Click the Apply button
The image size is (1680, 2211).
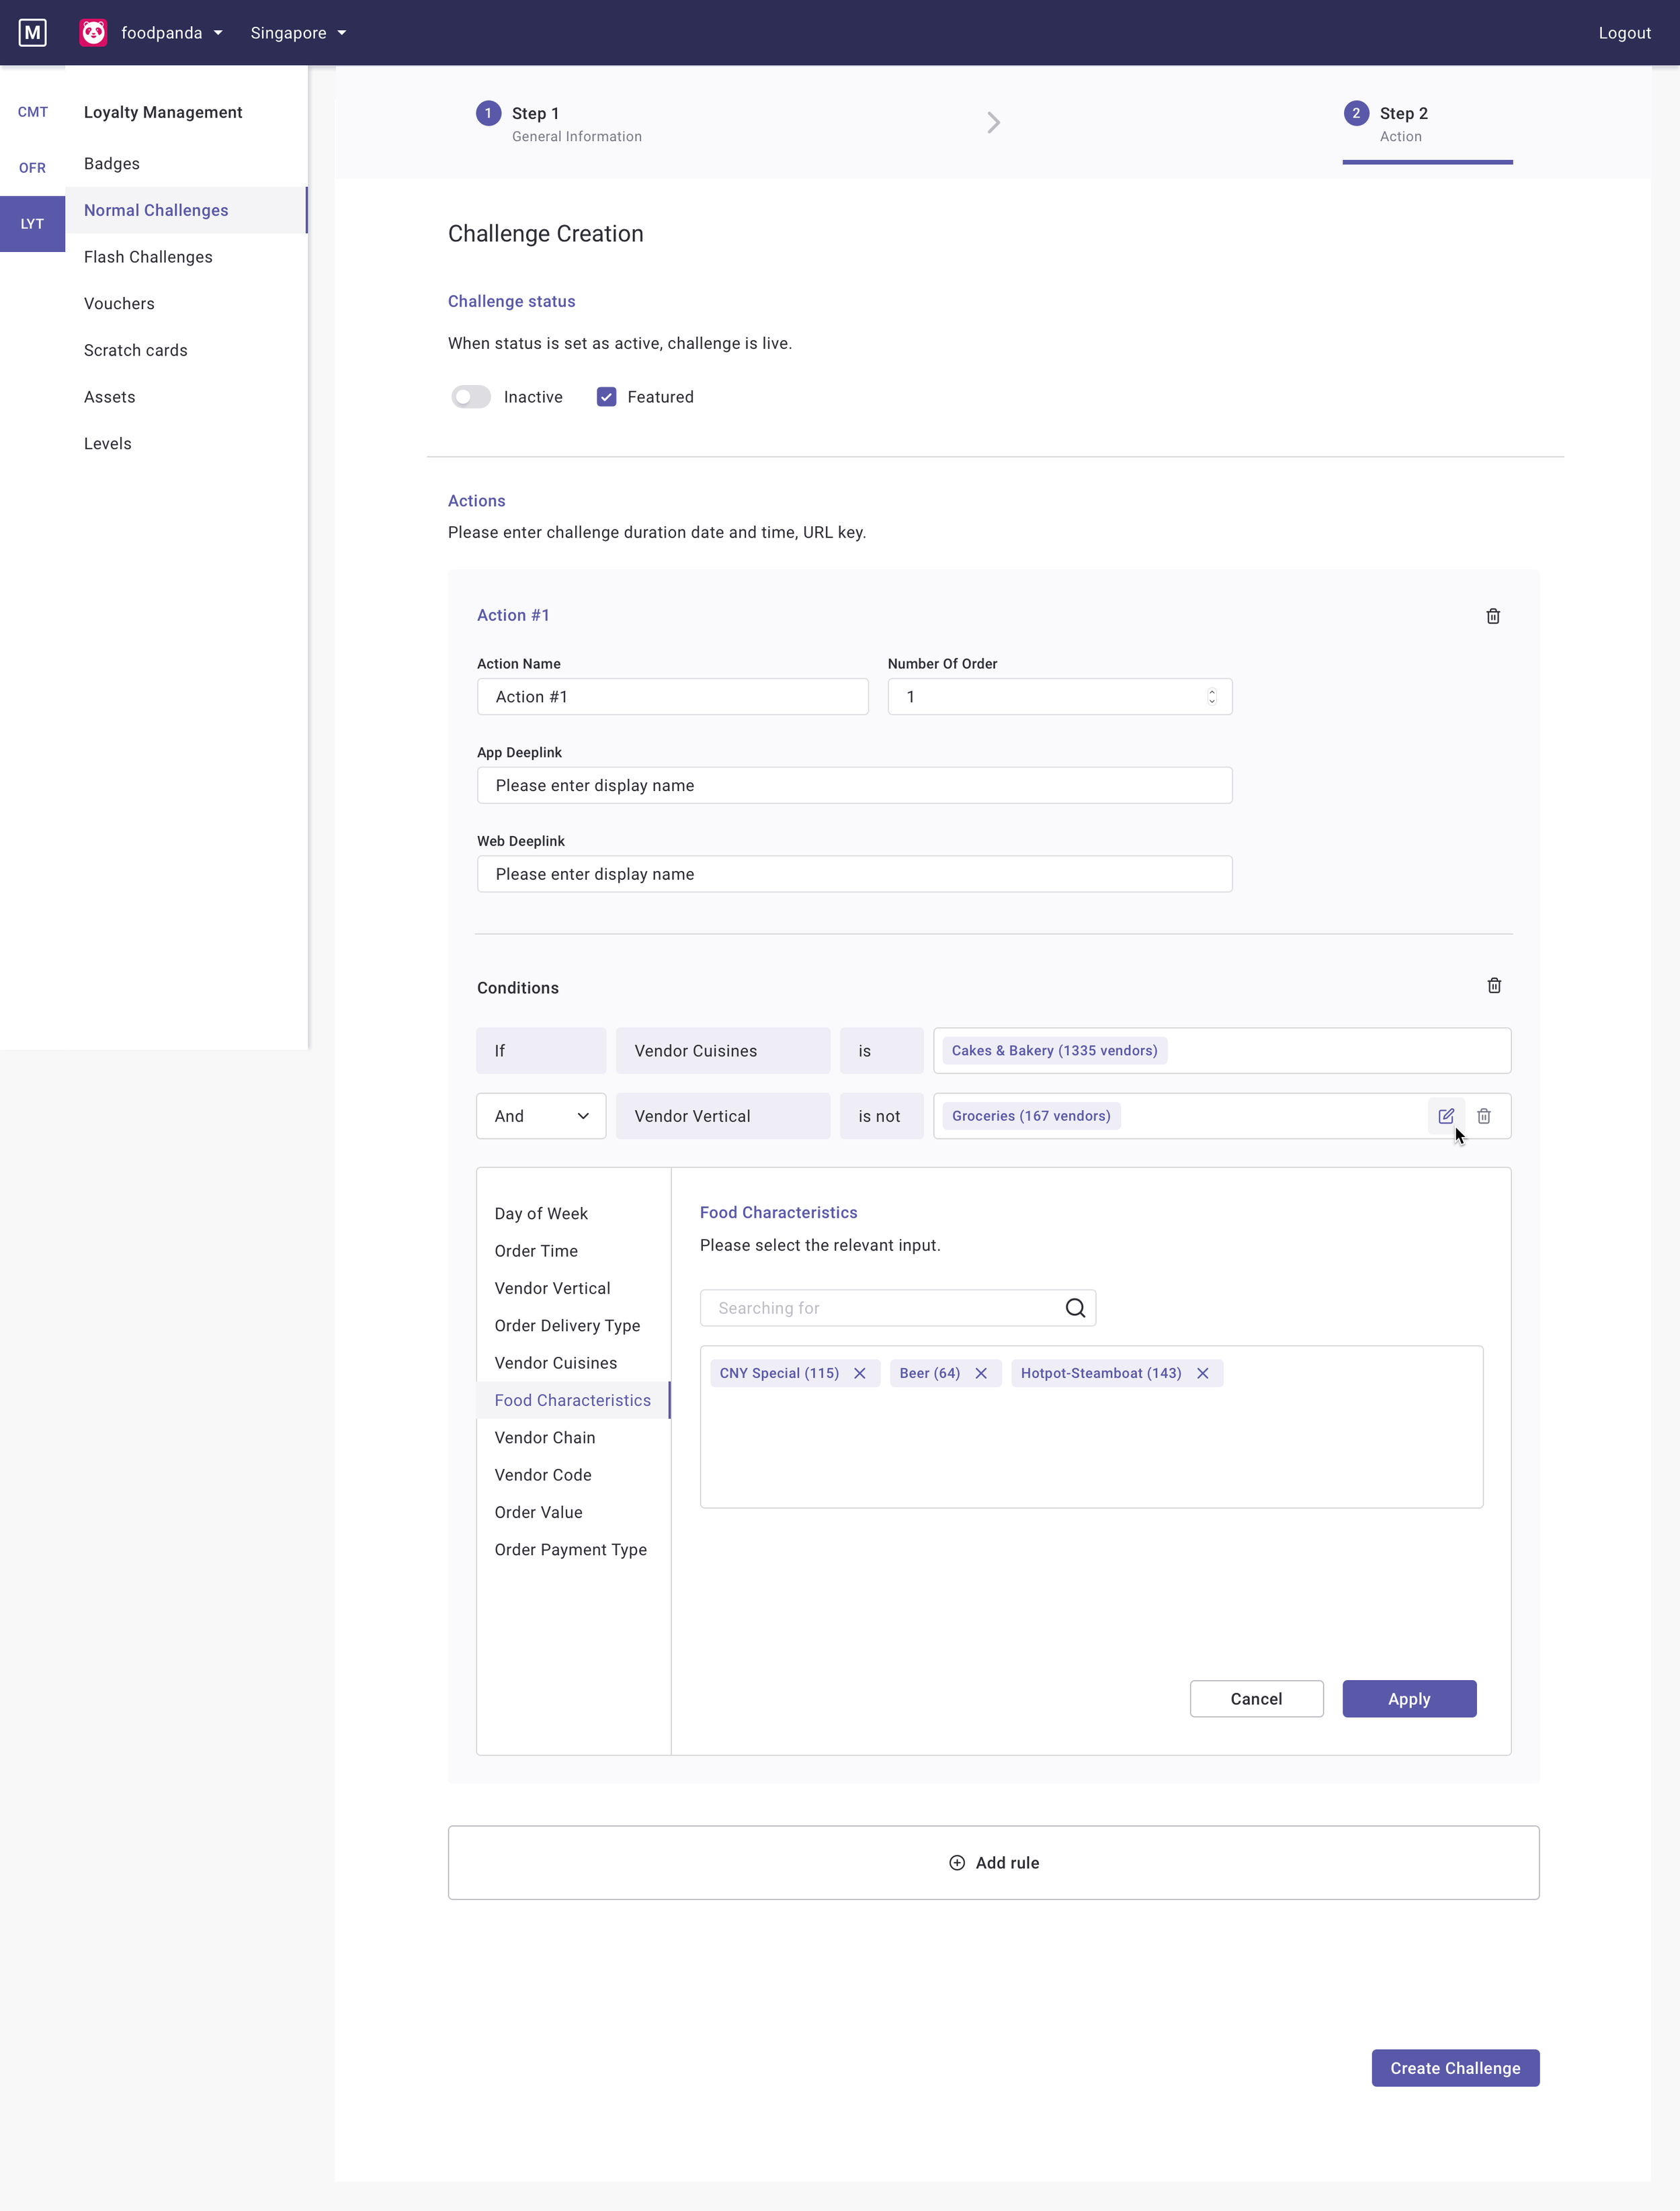click(x=1408, y=1699)
